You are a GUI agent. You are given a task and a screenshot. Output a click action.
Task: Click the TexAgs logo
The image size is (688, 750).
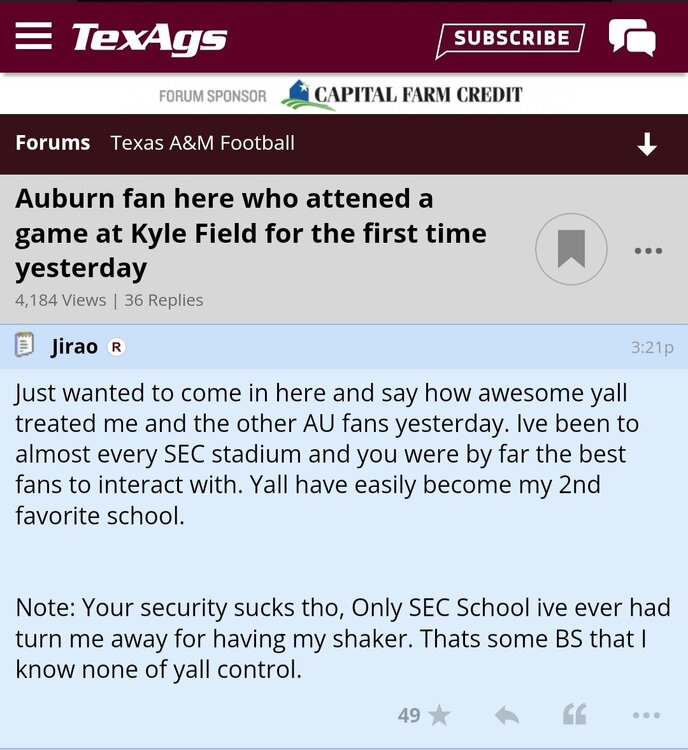(149, 39)
